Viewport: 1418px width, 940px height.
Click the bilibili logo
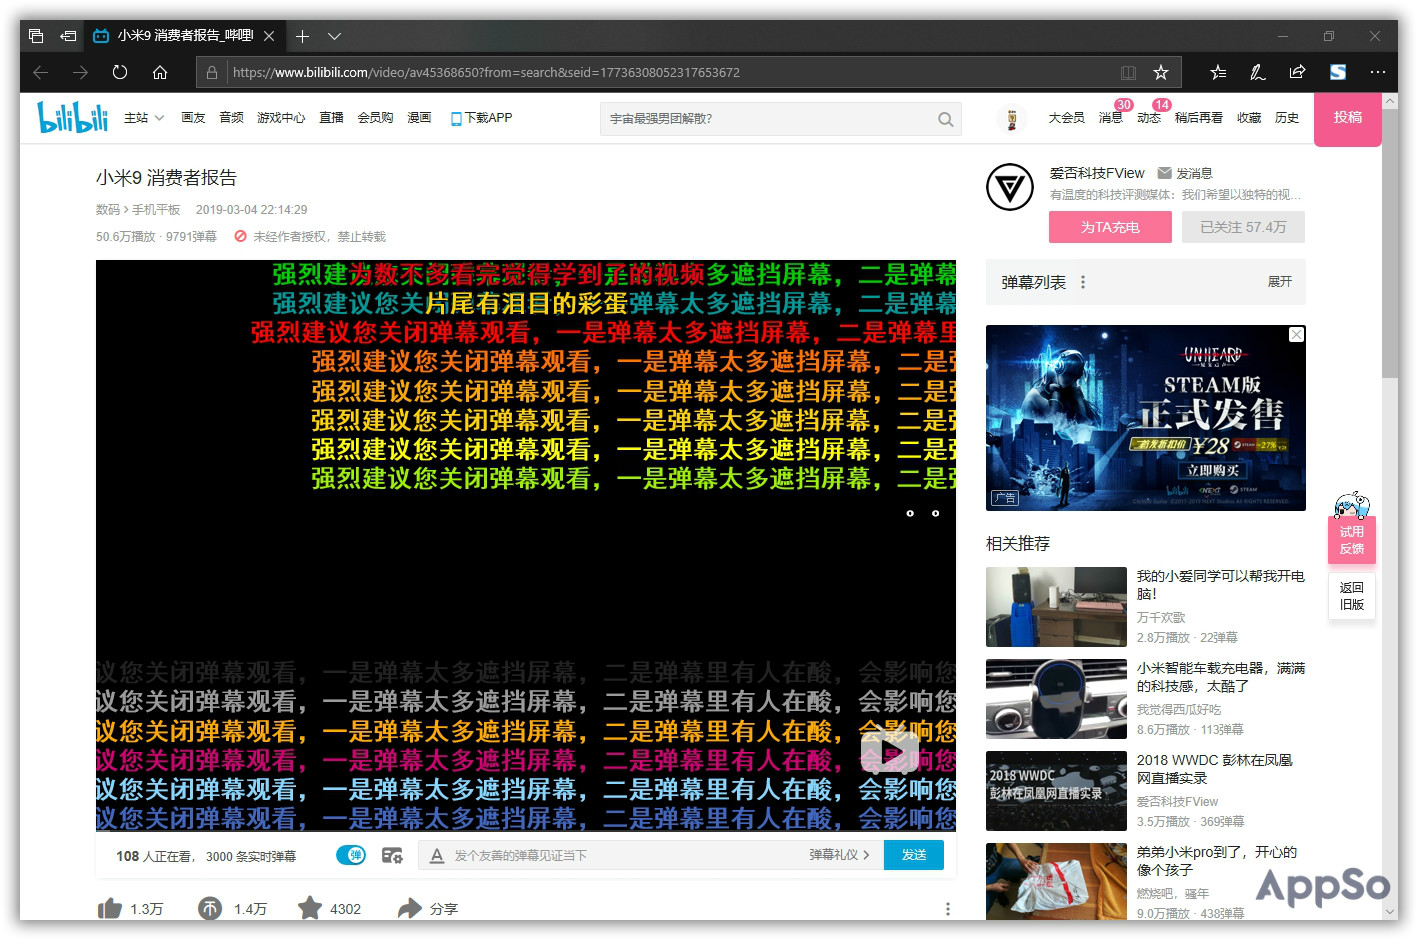click(72, 118)
